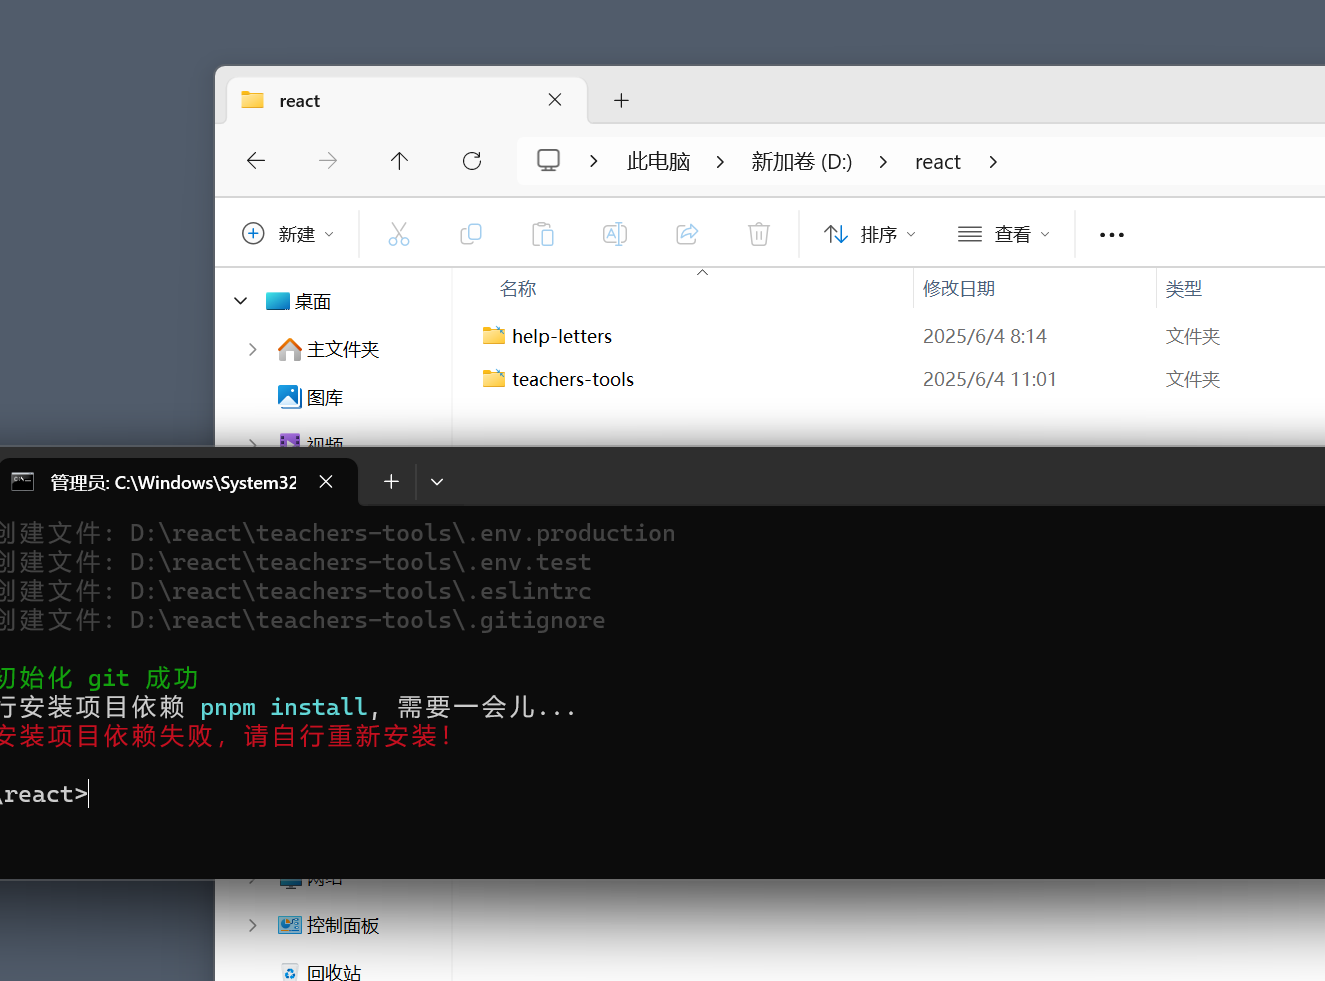Click the Rename icon in toolbar
Viewport: 1325px width, 981px height.
pos(615,234)
